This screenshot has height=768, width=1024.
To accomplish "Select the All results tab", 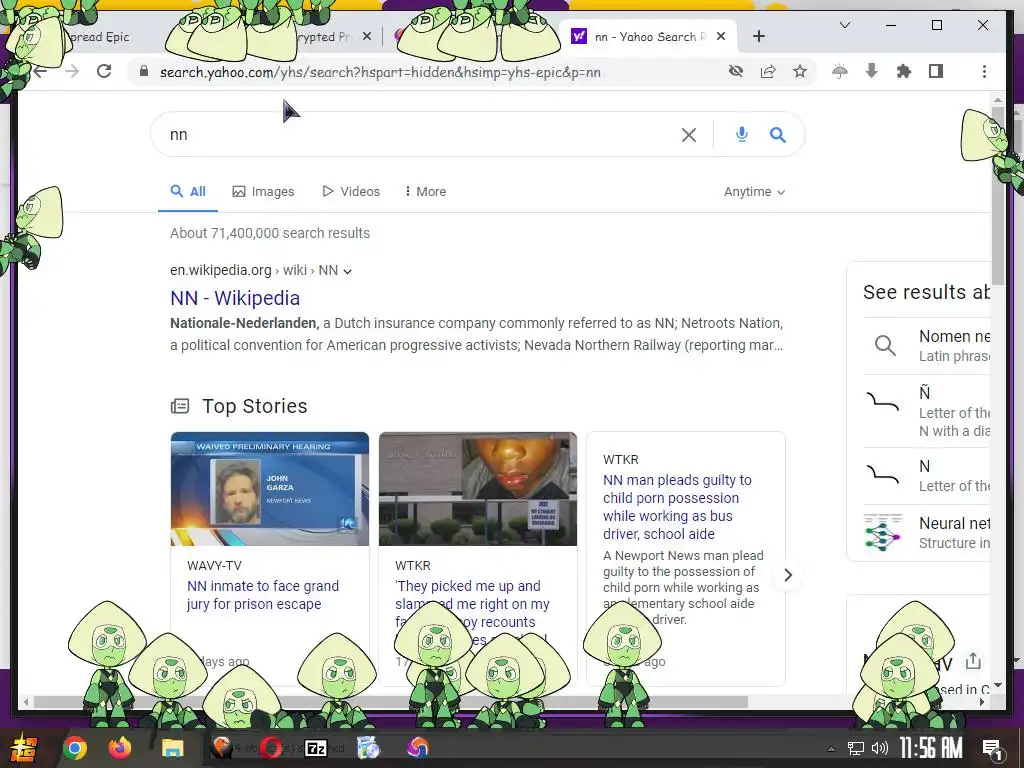I will tap(188, 191).
